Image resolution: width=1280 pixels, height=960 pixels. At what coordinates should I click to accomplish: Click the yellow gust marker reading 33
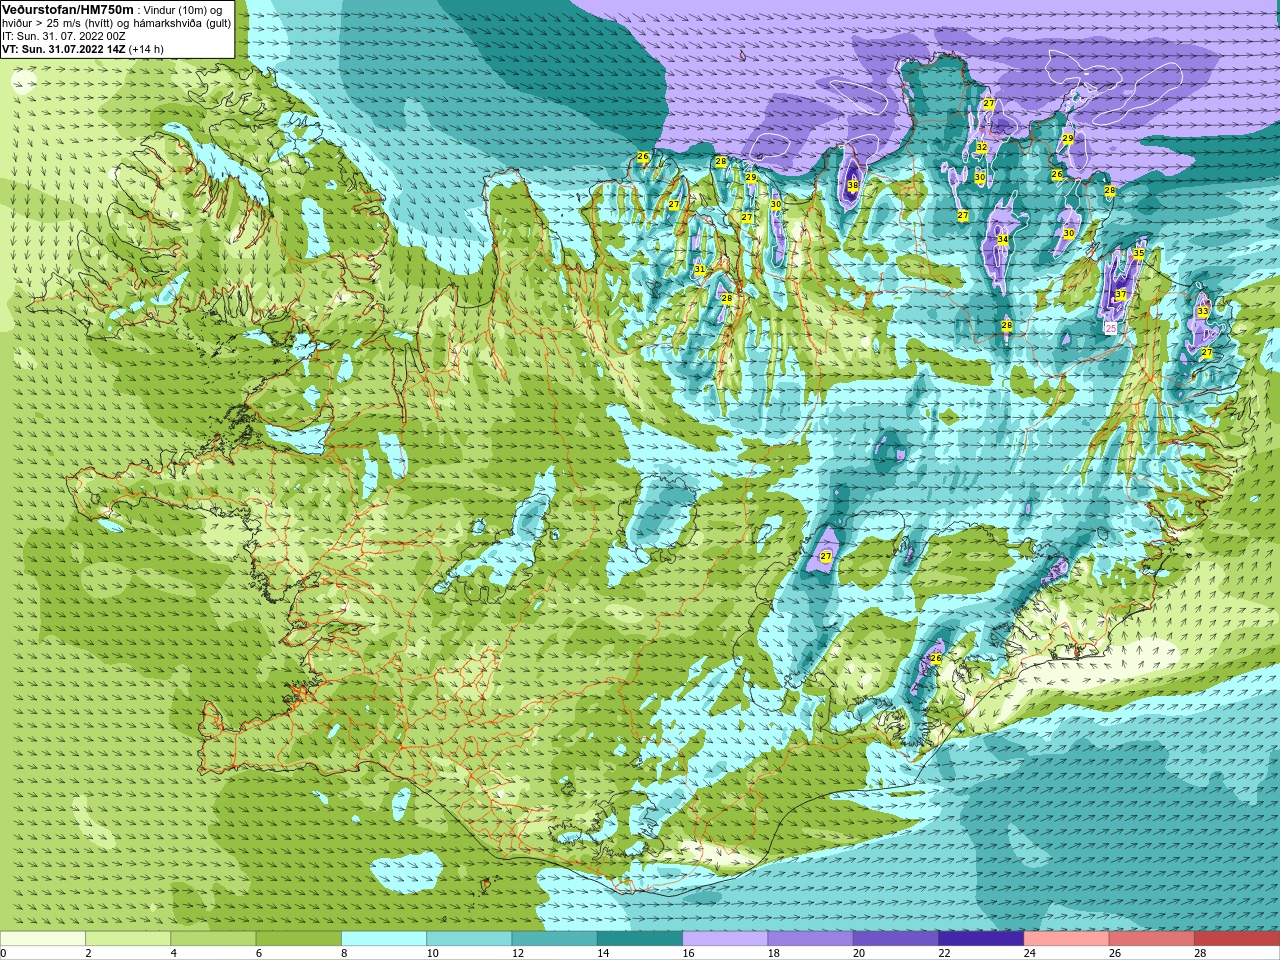coord(1202,312)
